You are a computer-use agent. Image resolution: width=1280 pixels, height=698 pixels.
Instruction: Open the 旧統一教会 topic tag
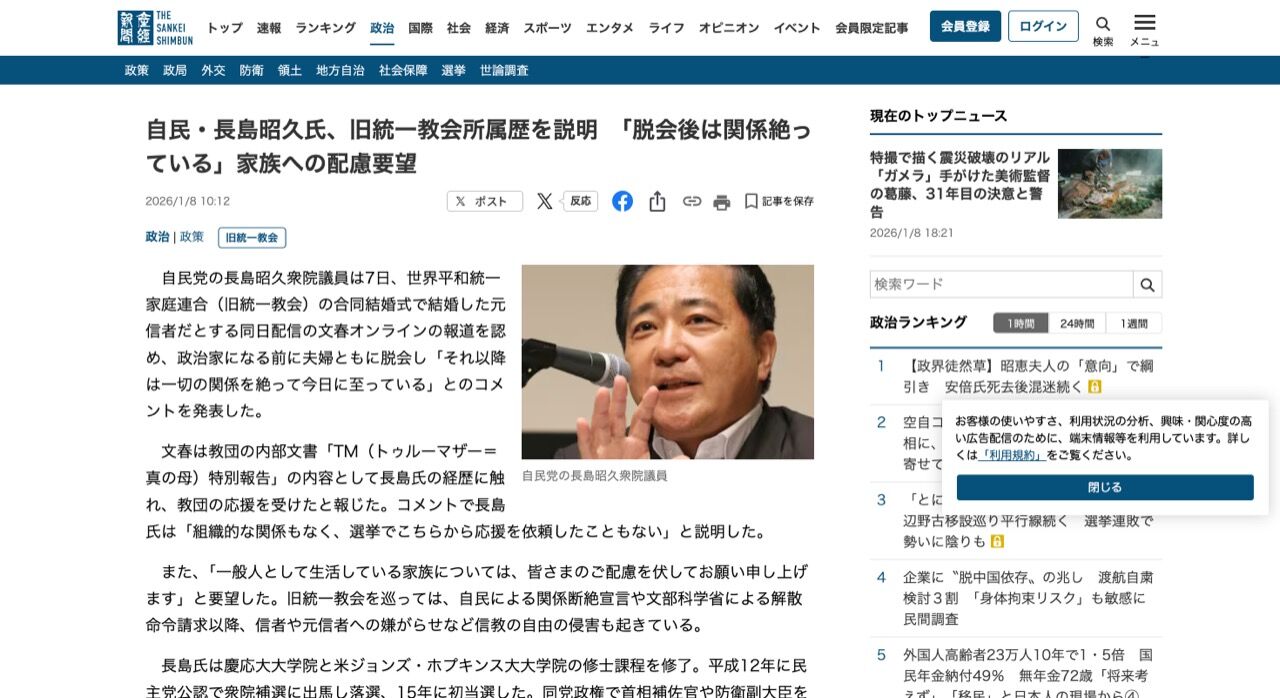(252, 238)
